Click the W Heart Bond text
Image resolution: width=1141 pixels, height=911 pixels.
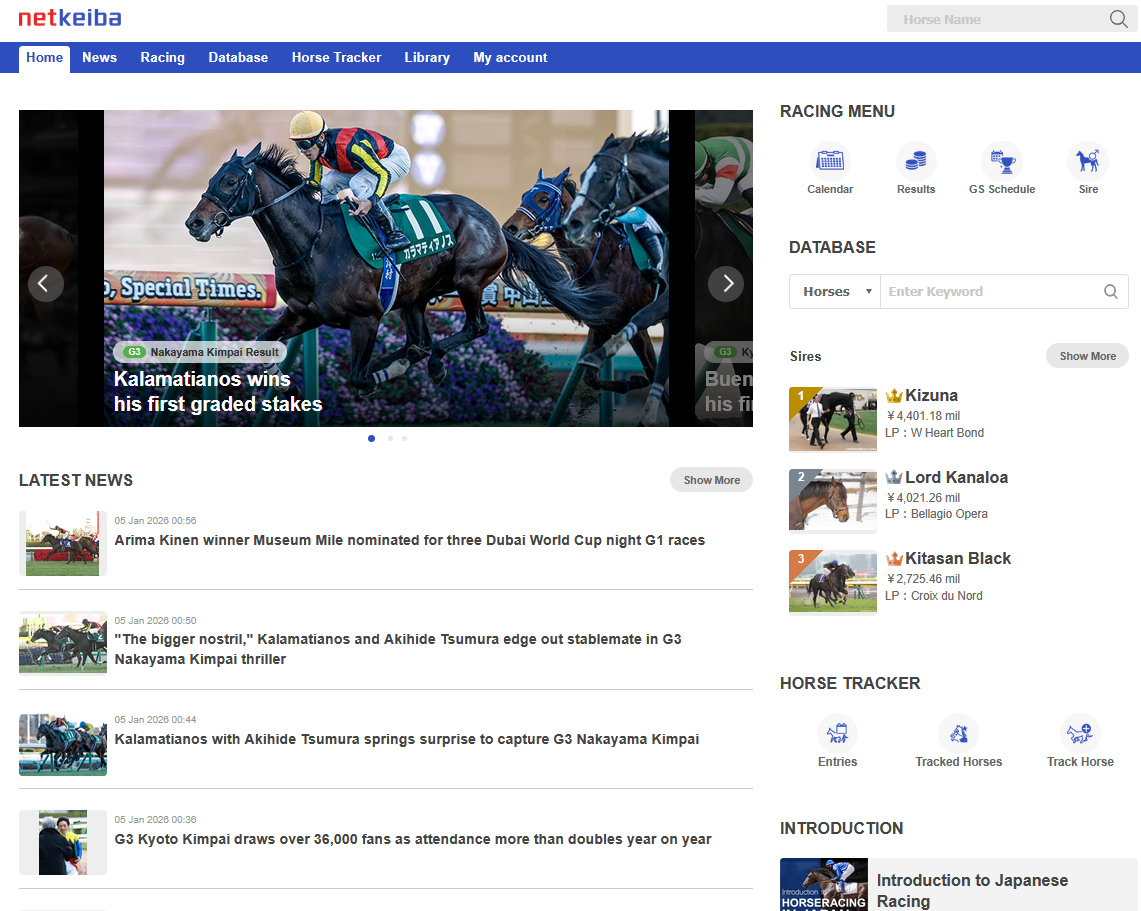click(x=947, y=433)
